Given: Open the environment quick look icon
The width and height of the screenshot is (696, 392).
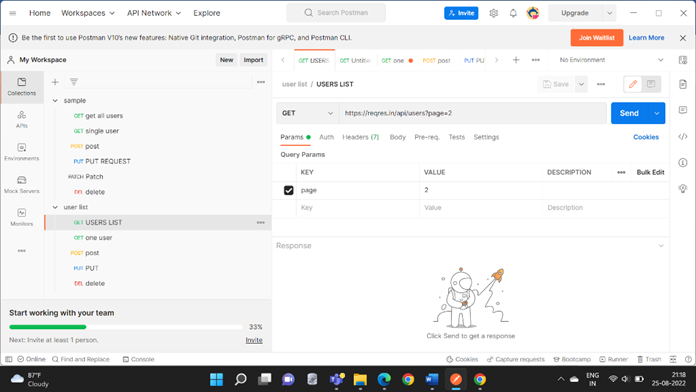Looking at the screenshot, I should pos(683,60).
